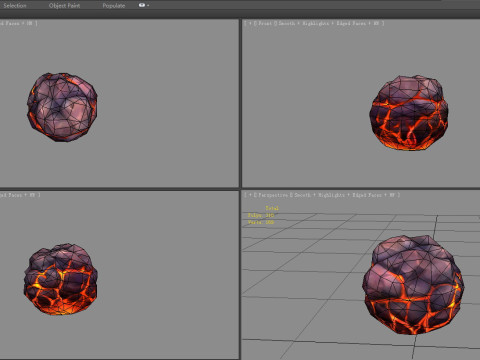Click the Front viewport name label

coord(265,23)
